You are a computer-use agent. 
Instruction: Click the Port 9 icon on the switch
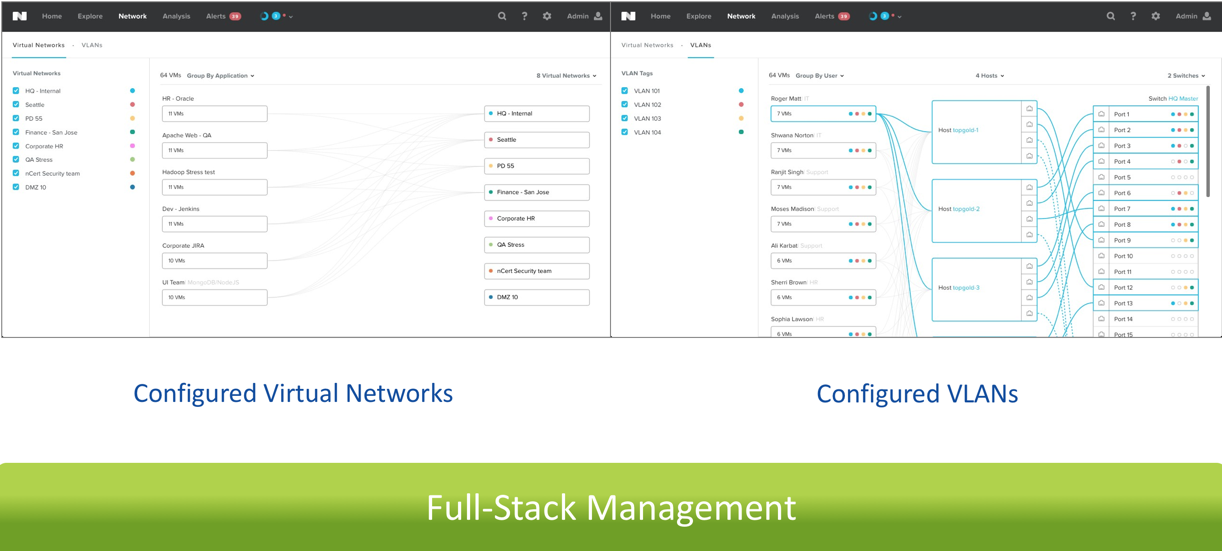point(1102,240)
